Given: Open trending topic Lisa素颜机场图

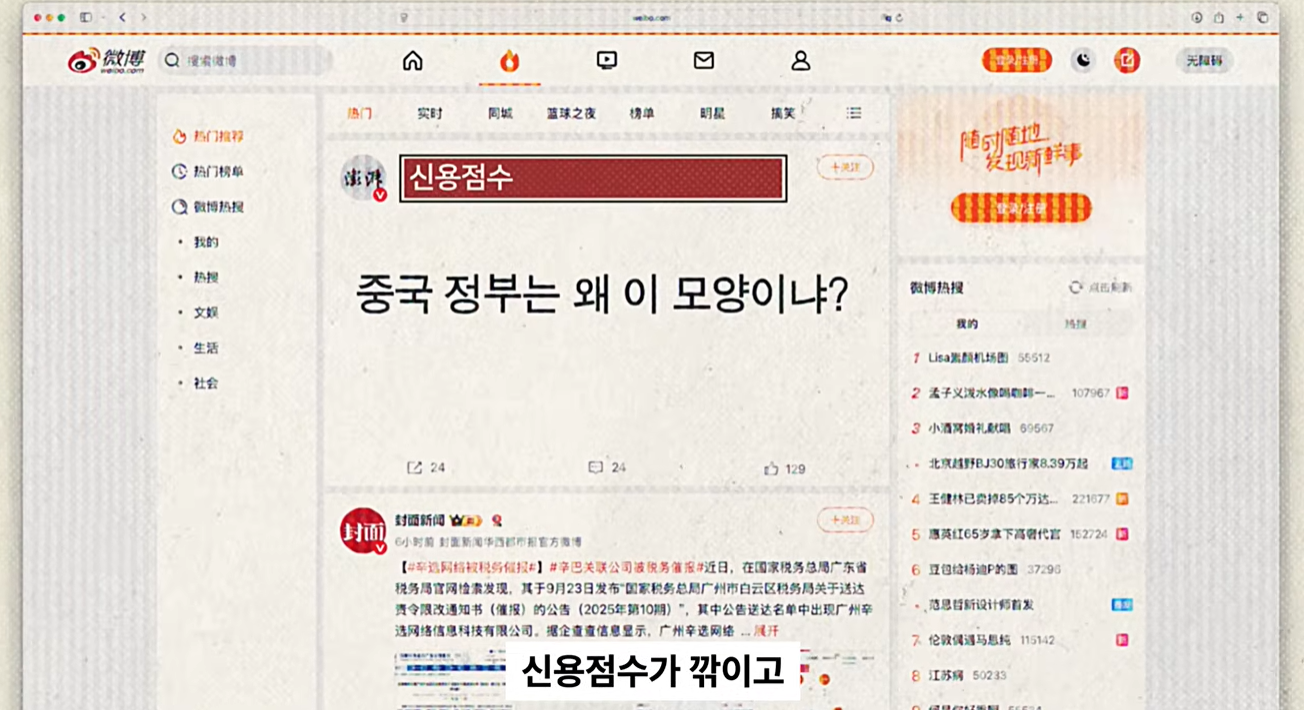Looking at the screenshot, I should pyautogui.click(x=968, y=358).
